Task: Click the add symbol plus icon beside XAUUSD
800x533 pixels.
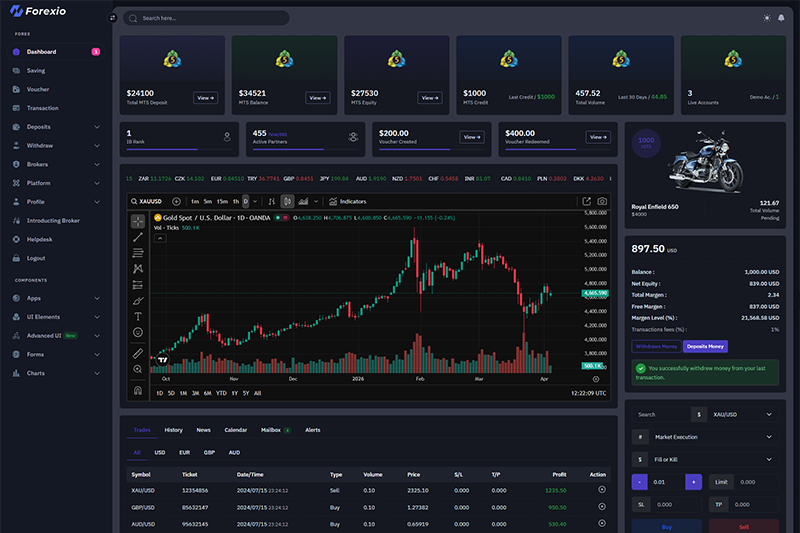Action: 177,201
